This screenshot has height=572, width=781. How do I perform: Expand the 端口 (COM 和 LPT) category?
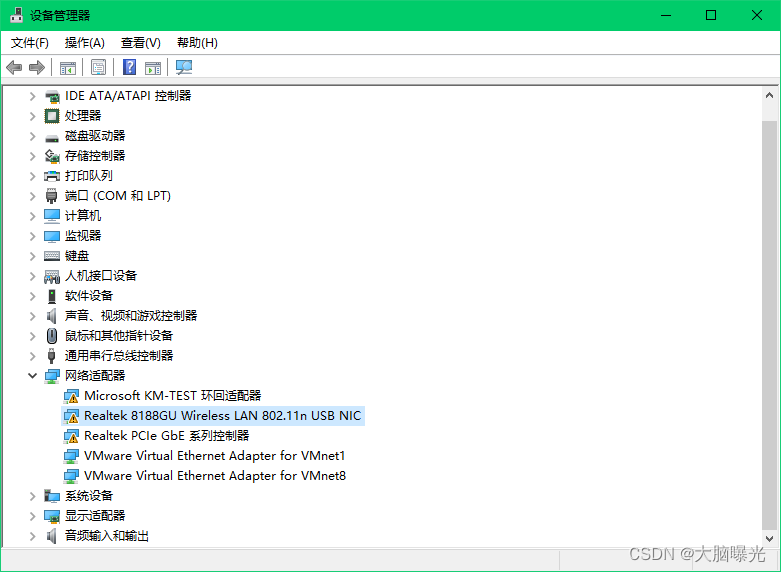coord(32,196)
